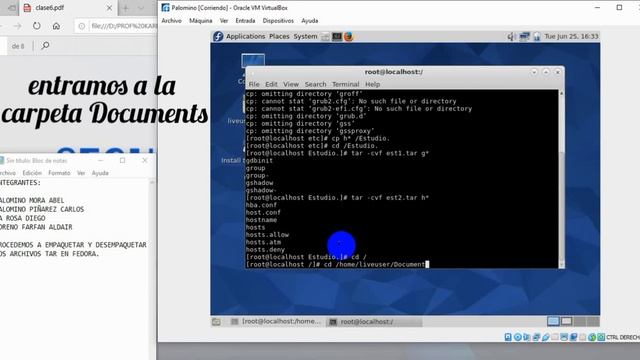Viewport: 640px width, 360px height.
Task: Open the System menu in Fedora panel
Action: tap(305, 36)
